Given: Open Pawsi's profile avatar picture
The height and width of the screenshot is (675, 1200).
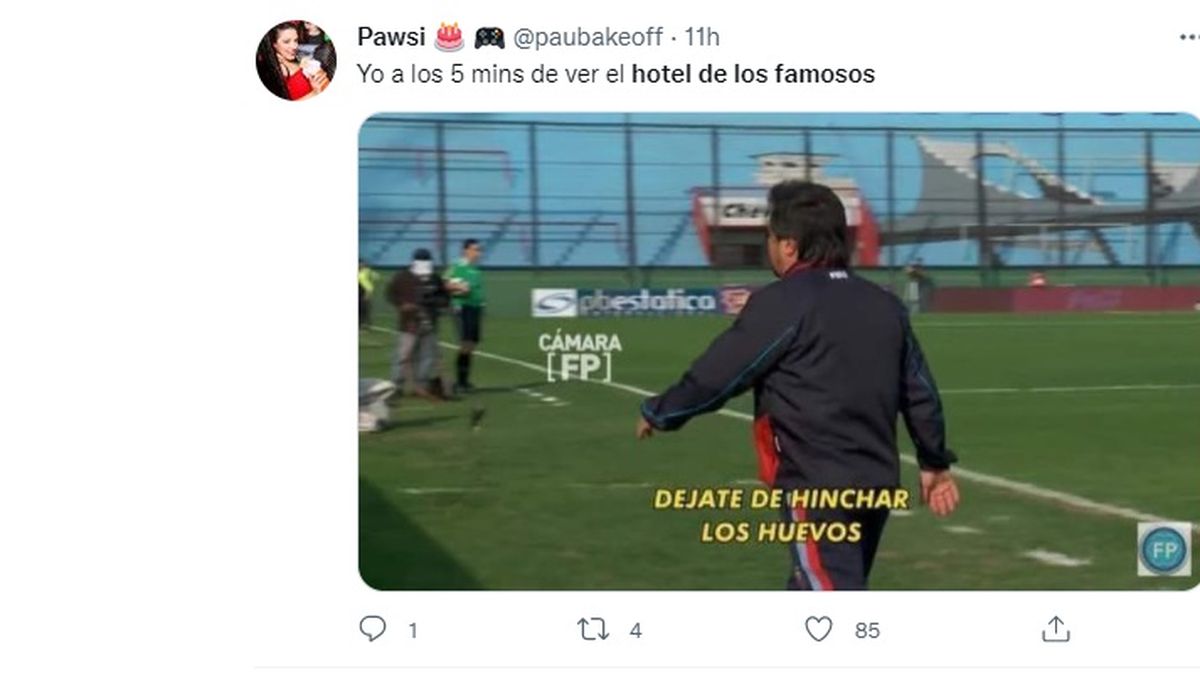Looking at the screenshot, I should (296, 60).
